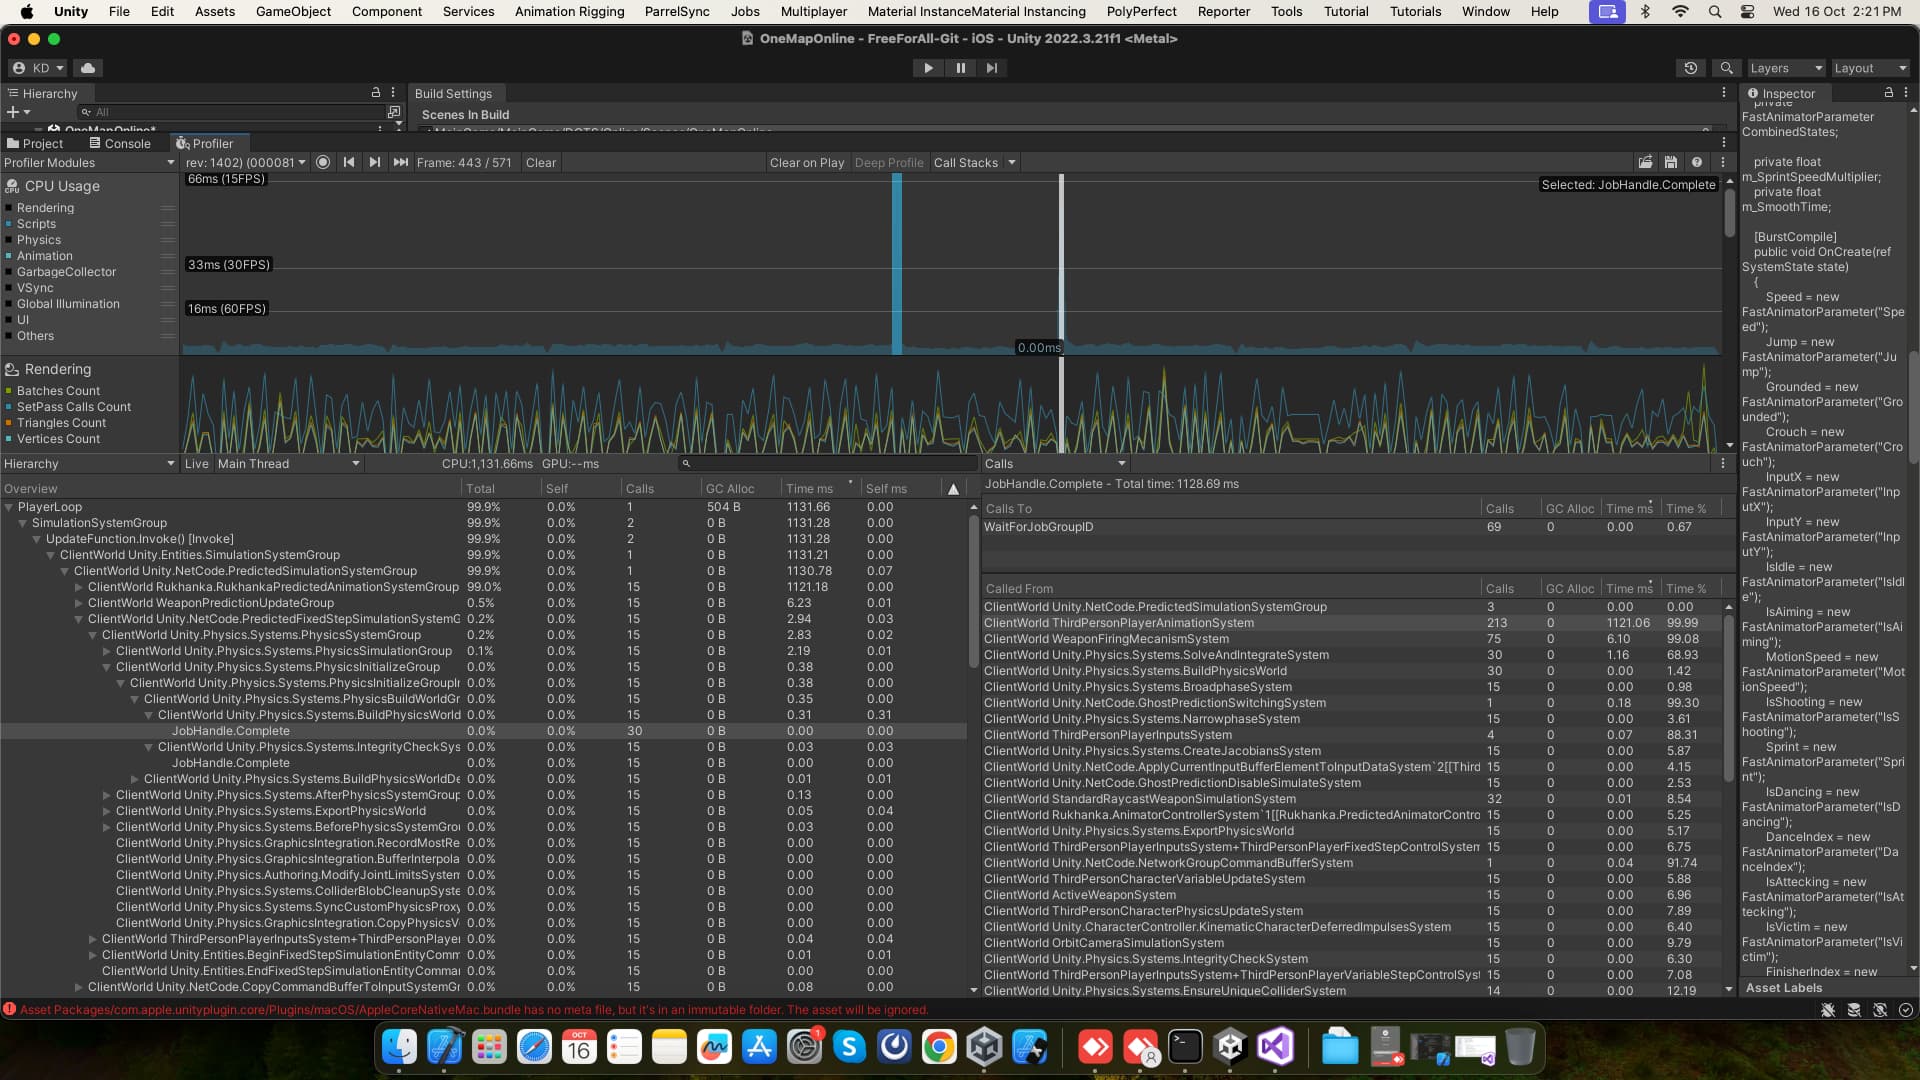The image size is (1920, 1080).
Task: Toggle Live mode in hierarchy view
Action: click(197, 464)
